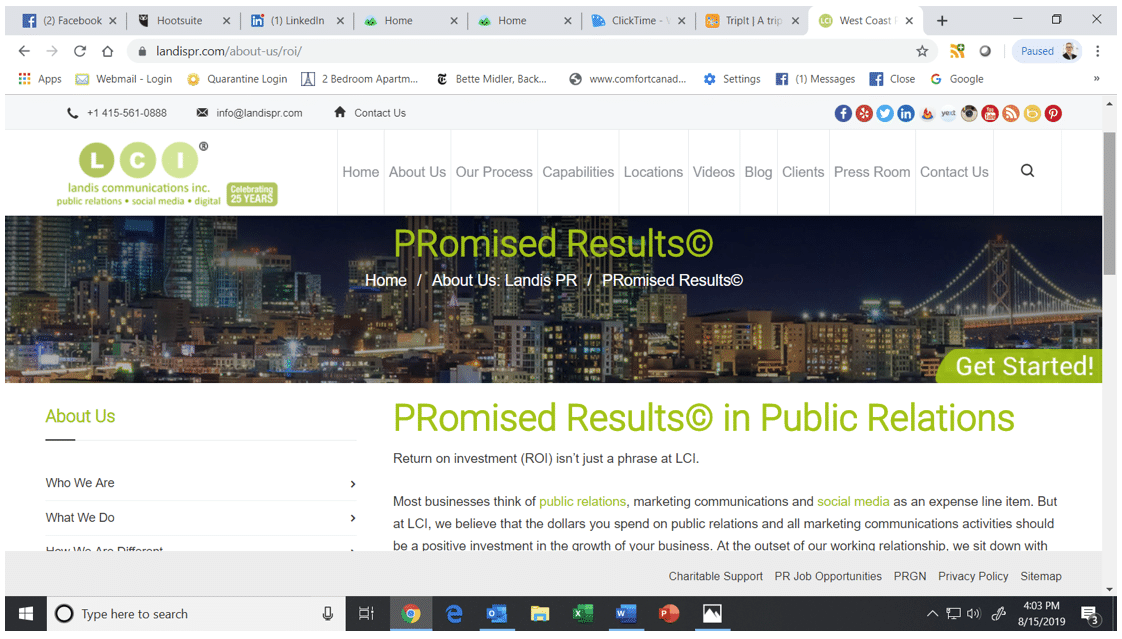This screenshot has height=639, width=1122.
Task: Open the Facebook social icon in header
Action: (843, 114)
